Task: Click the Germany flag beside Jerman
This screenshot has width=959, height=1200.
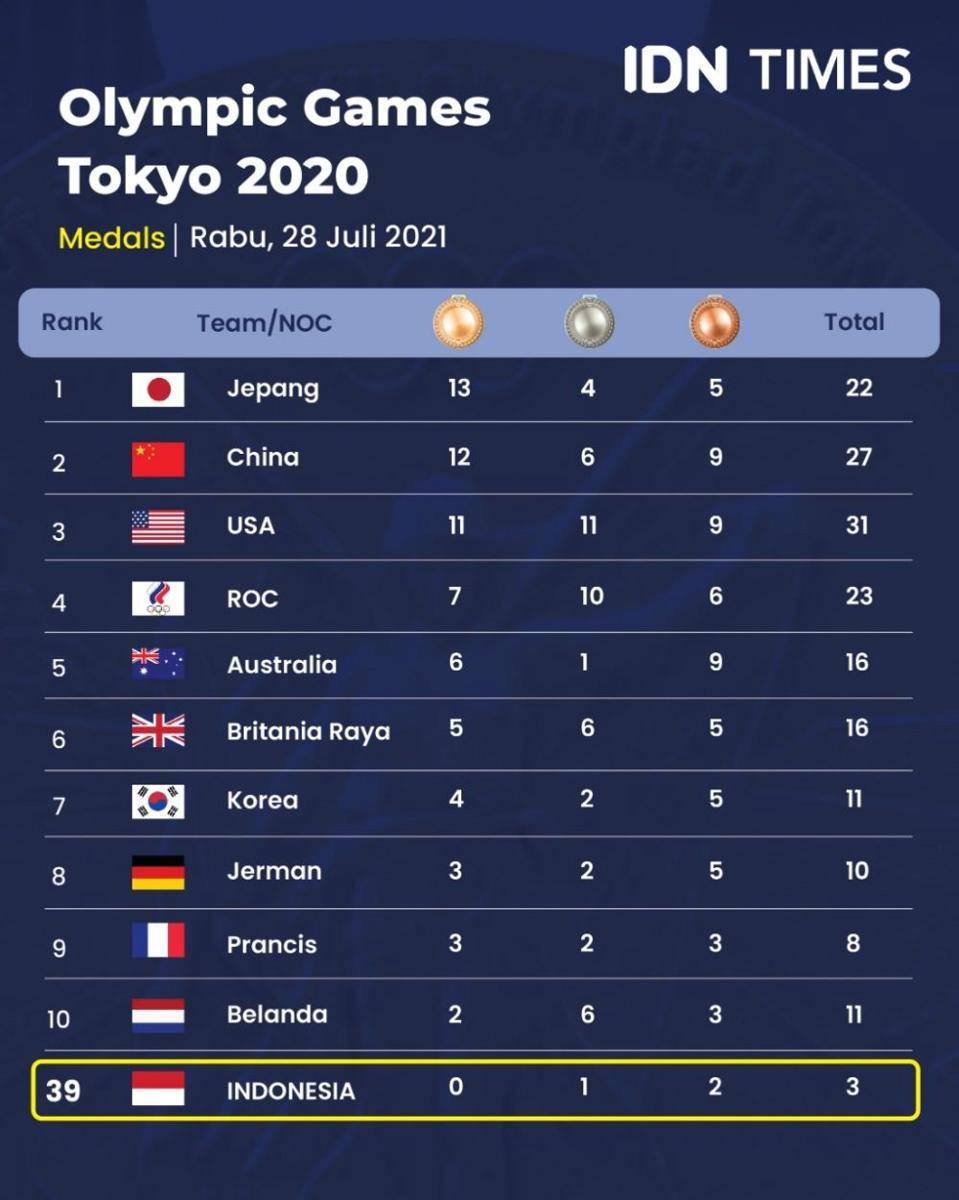Action: (158, 872)
